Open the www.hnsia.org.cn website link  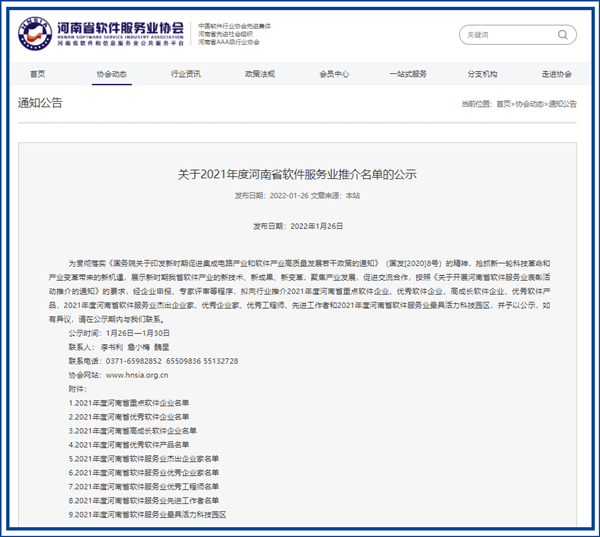point(136,375)
